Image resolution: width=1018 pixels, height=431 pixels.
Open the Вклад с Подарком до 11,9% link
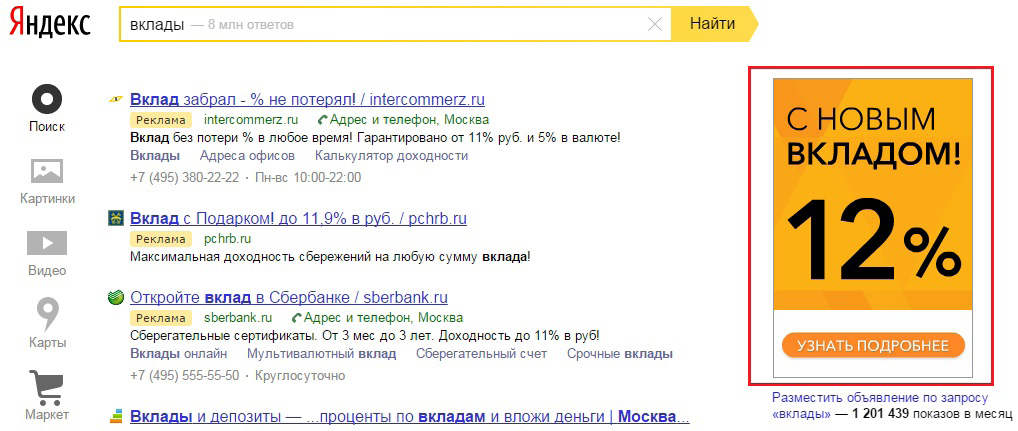coord(299,219)
